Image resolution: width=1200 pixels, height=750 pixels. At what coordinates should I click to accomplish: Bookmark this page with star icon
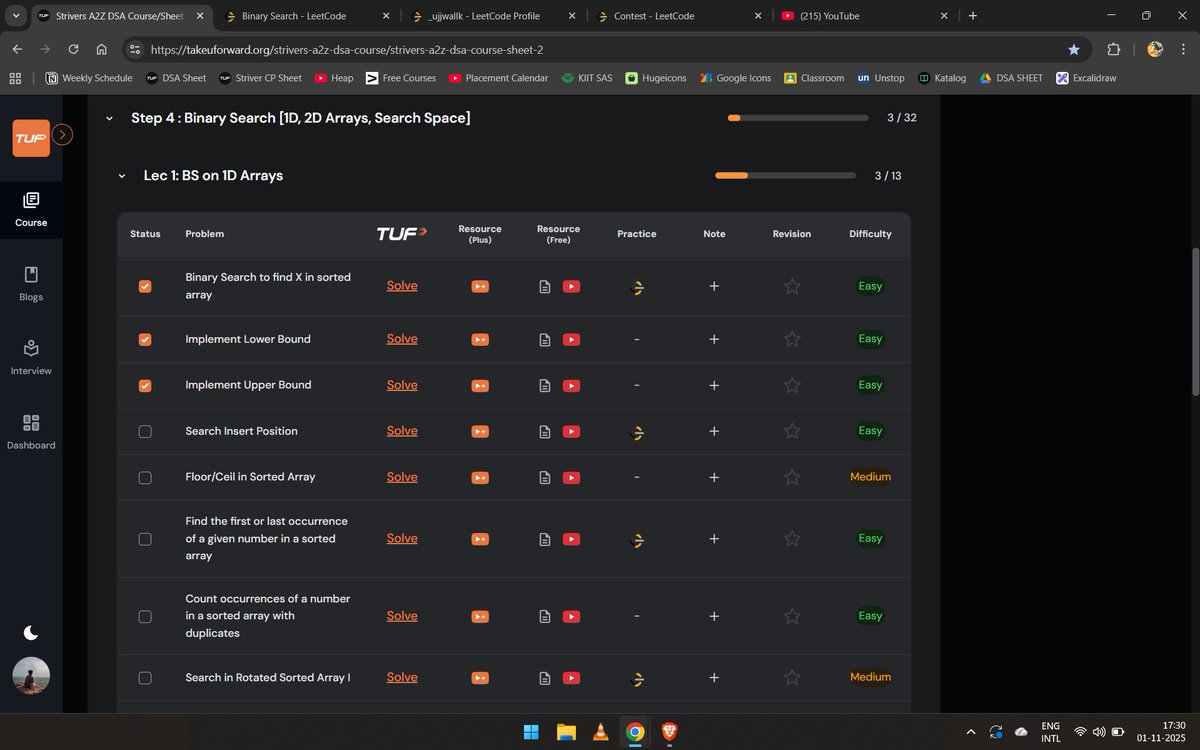pos(1074,49)
